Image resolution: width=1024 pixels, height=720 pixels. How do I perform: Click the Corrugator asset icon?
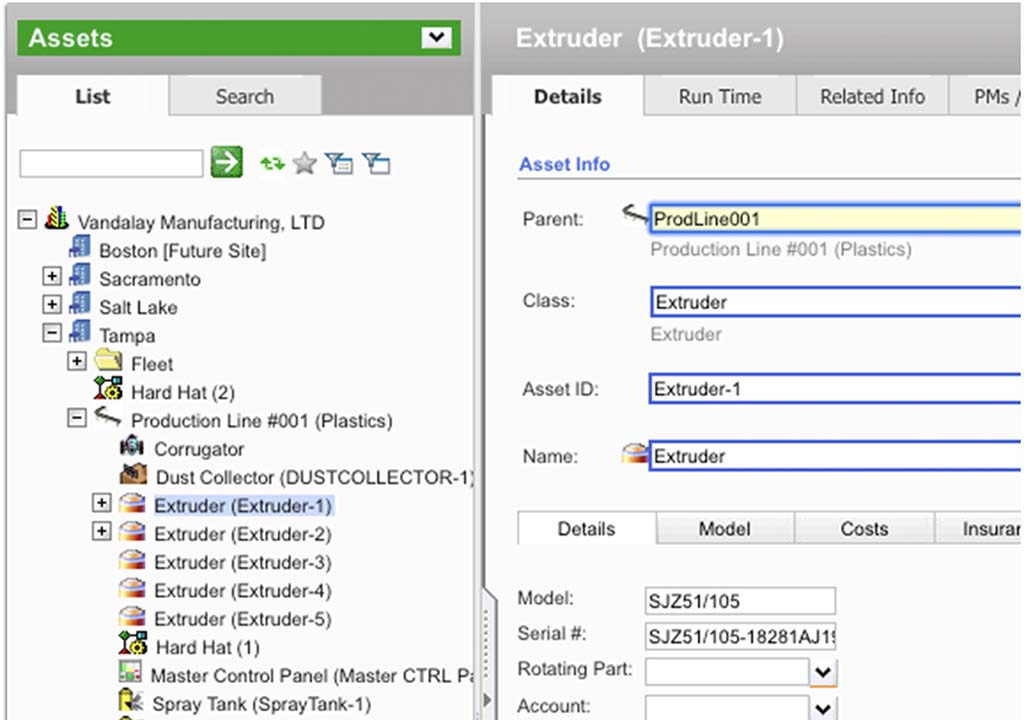[x=132, y=448]
